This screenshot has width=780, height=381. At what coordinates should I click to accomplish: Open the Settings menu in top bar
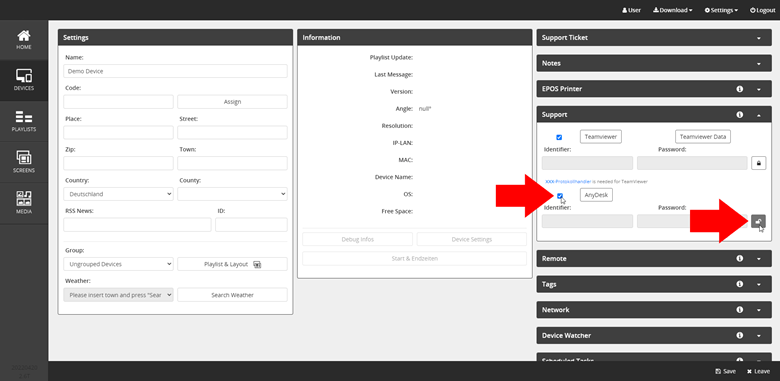click(x=721, y=10)
